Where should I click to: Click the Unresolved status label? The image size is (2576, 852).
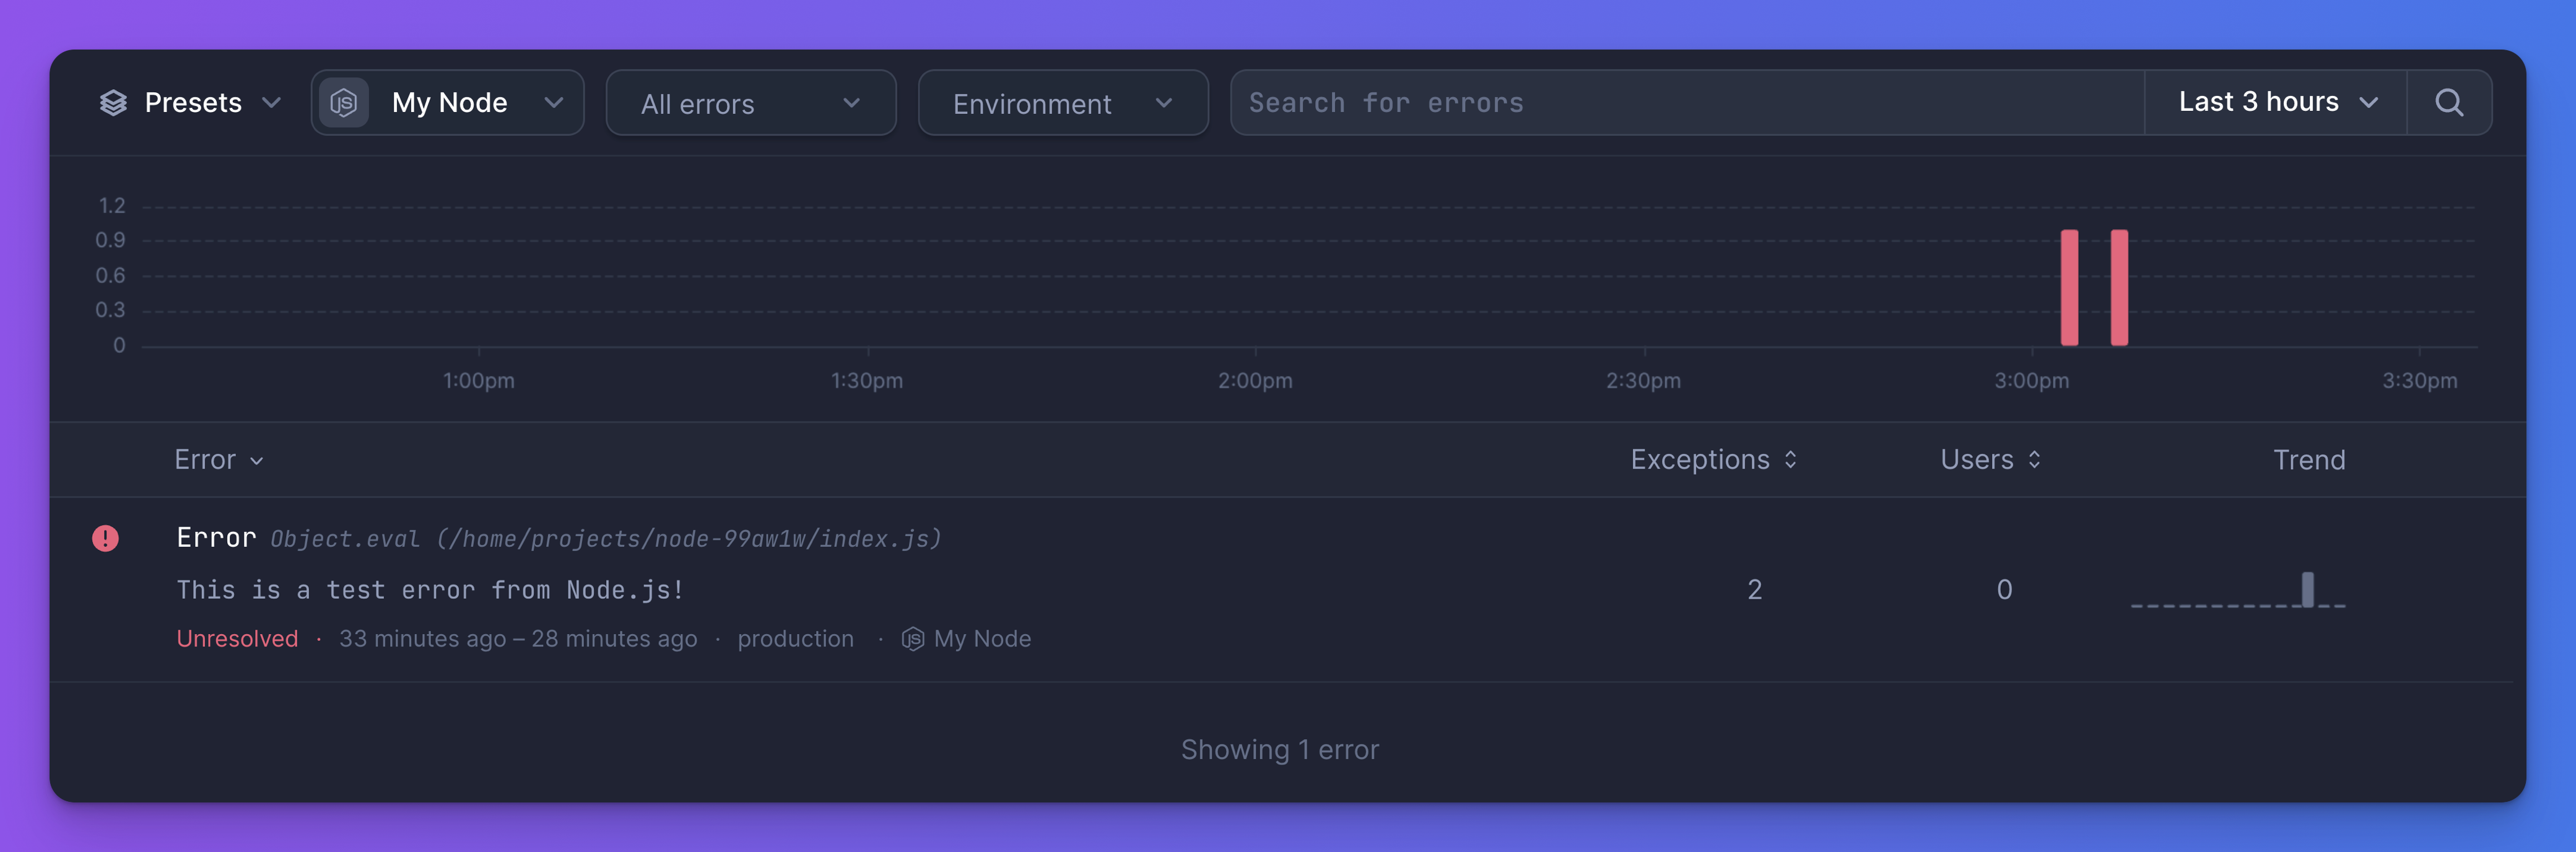[x=237, y=639]
